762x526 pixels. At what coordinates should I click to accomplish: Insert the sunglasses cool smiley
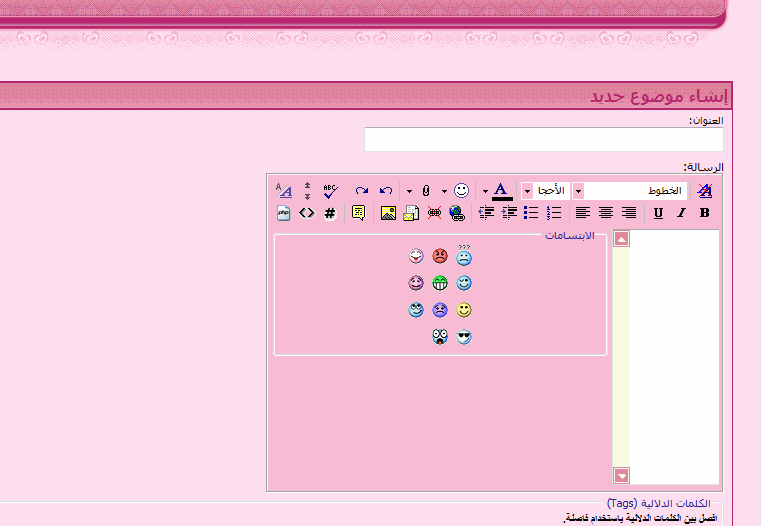pyautogui.click(x=464, y=337)
